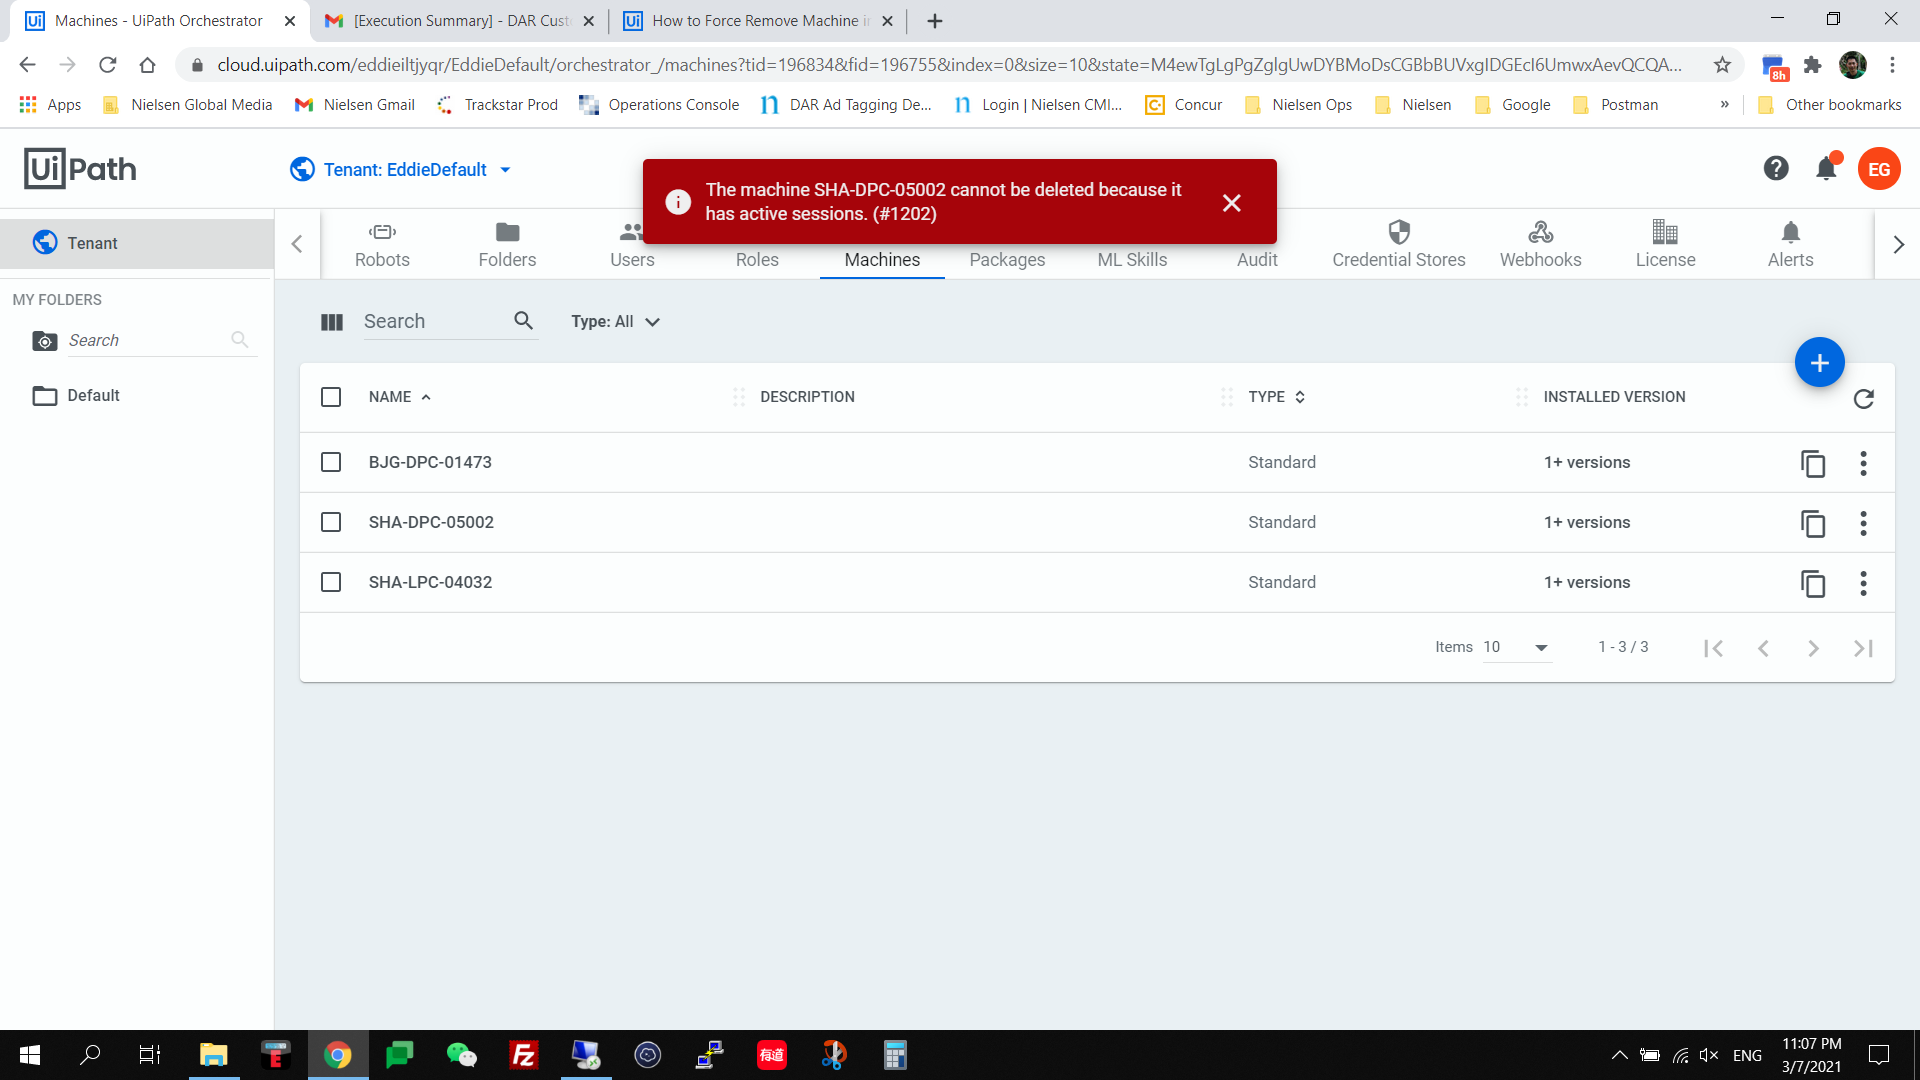Refresh the machines list
This screenshot has width=1920, height=1080.
[1863, 399]
